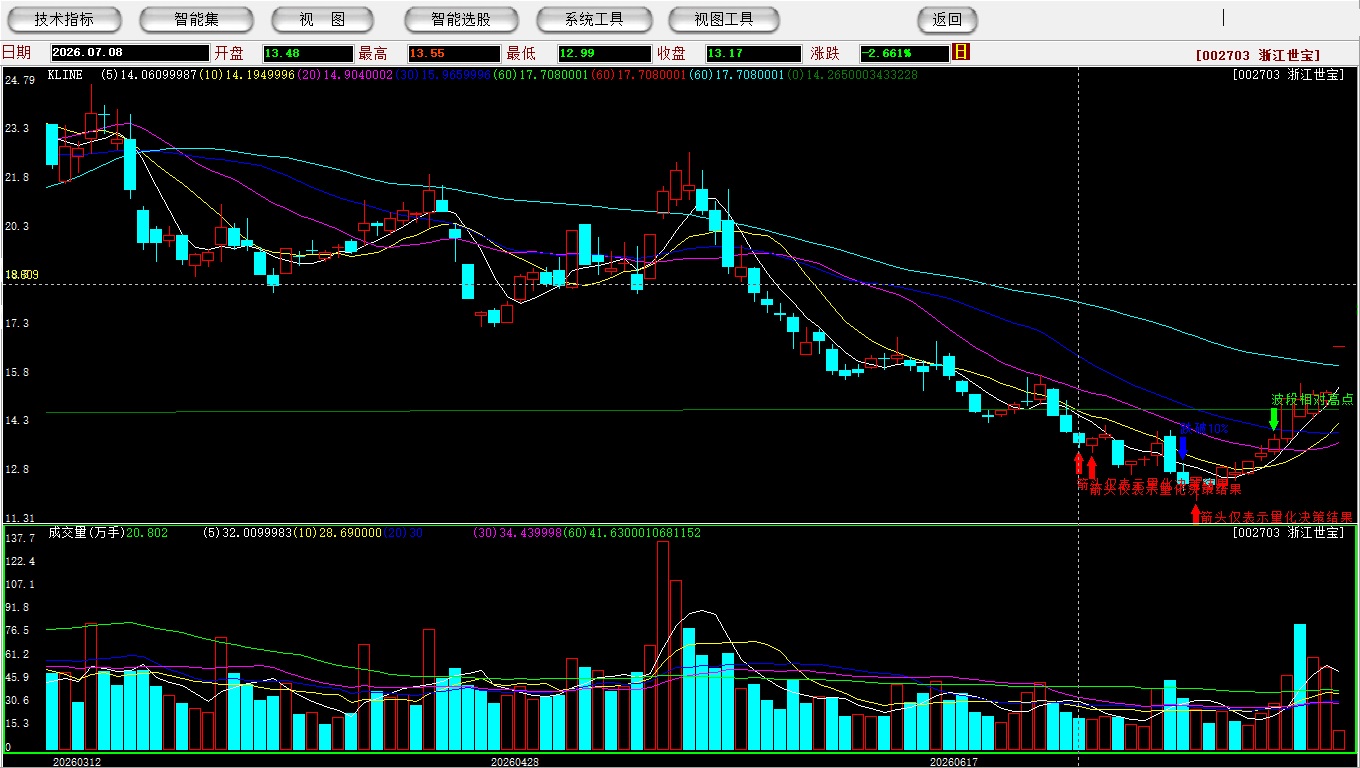
Task: Click the bottom red arrow beside 箭头仅表示量化决策结果
Action: [1195, 515]
